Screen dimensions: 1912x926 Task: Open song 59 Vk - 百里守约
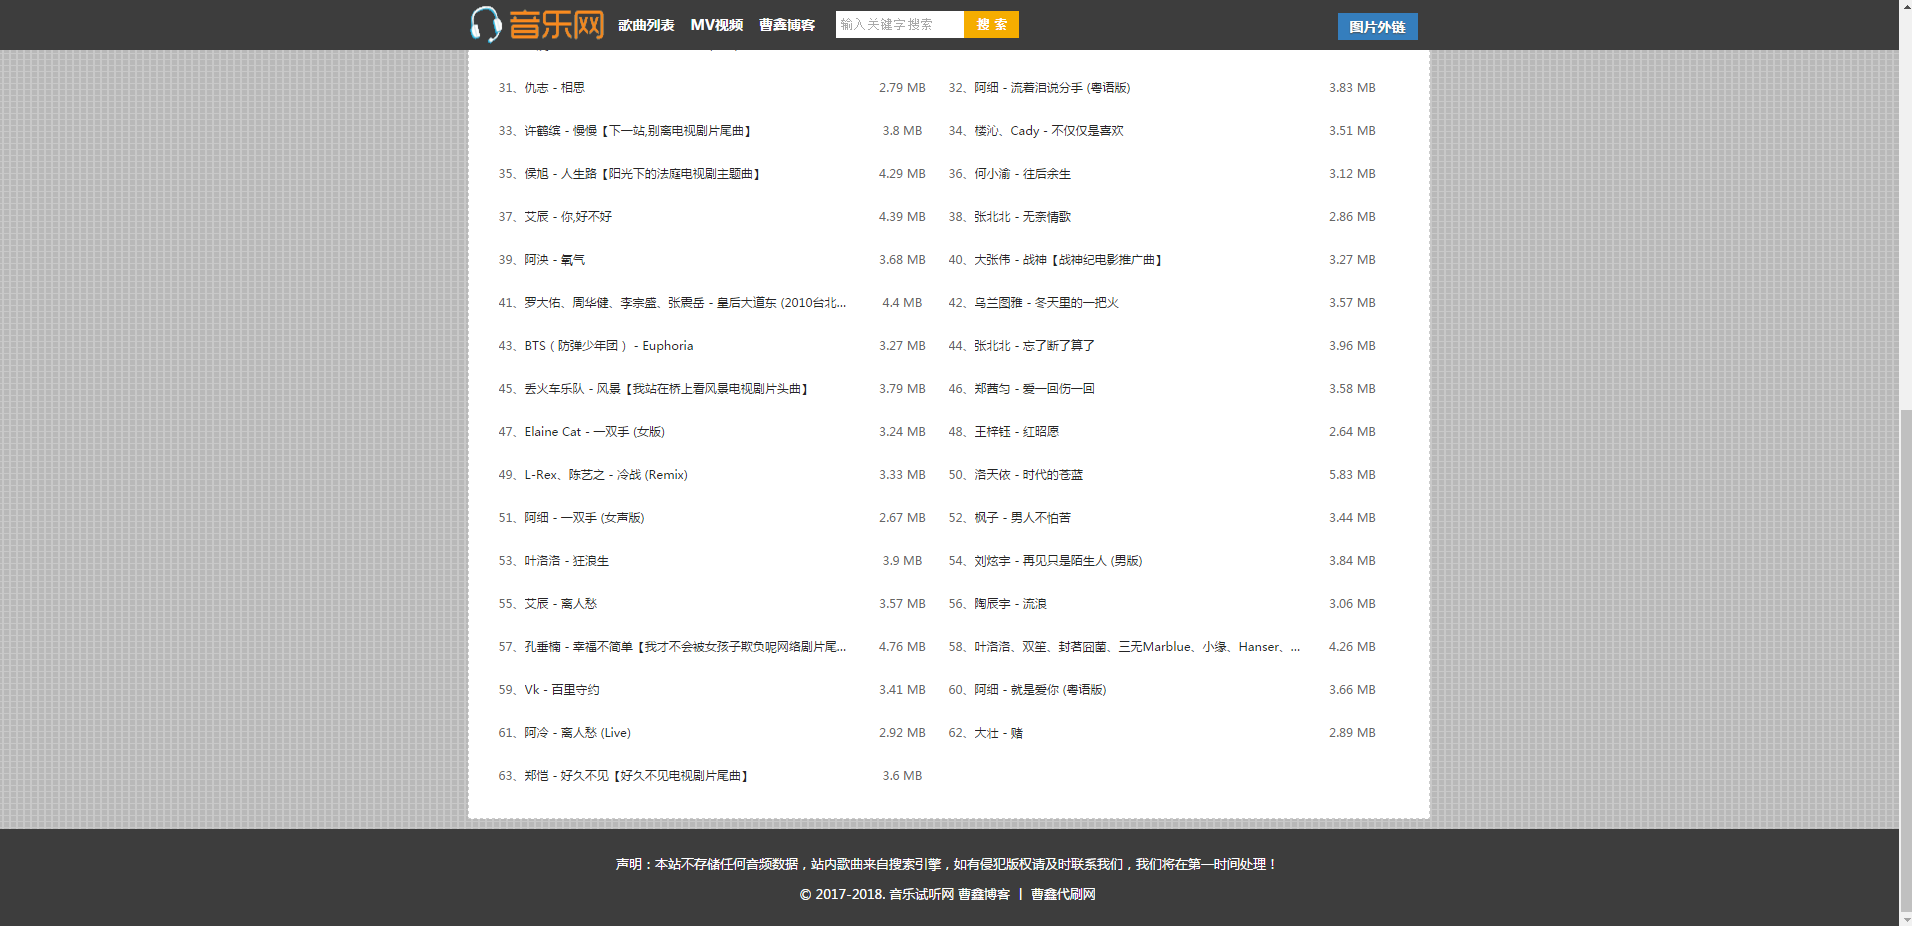(562, 690)
